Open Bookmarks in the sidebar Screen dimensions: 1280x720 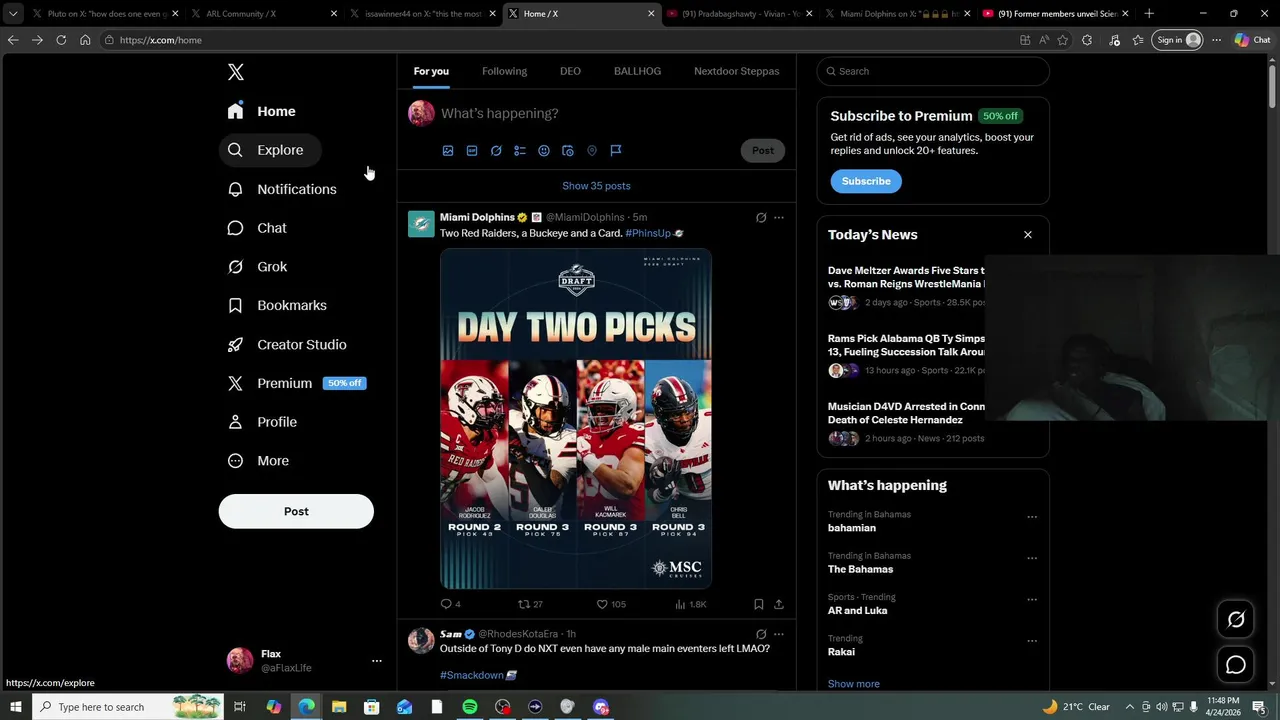click(277, 305)
